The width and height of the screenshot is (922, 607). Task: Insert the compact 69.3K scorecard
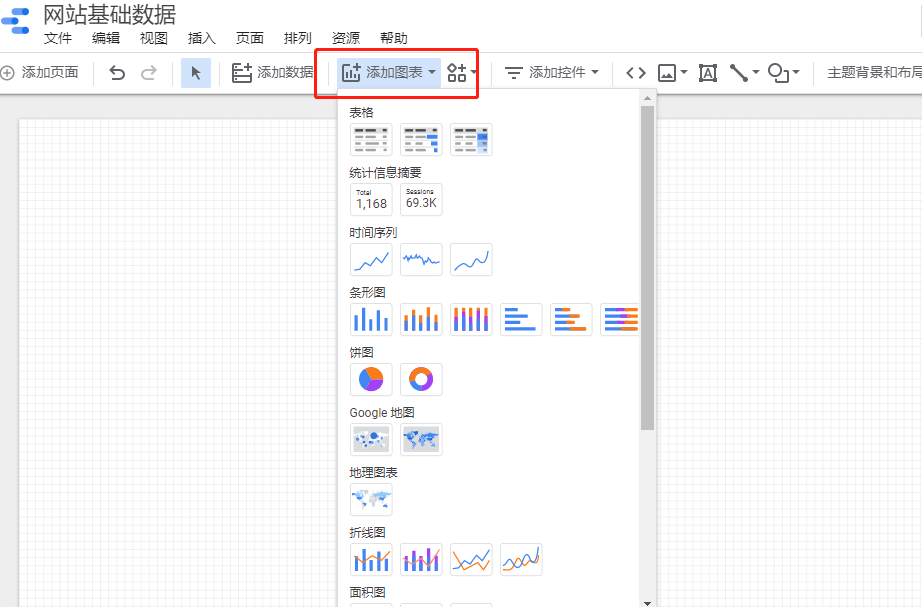click(x=421, y=199)
